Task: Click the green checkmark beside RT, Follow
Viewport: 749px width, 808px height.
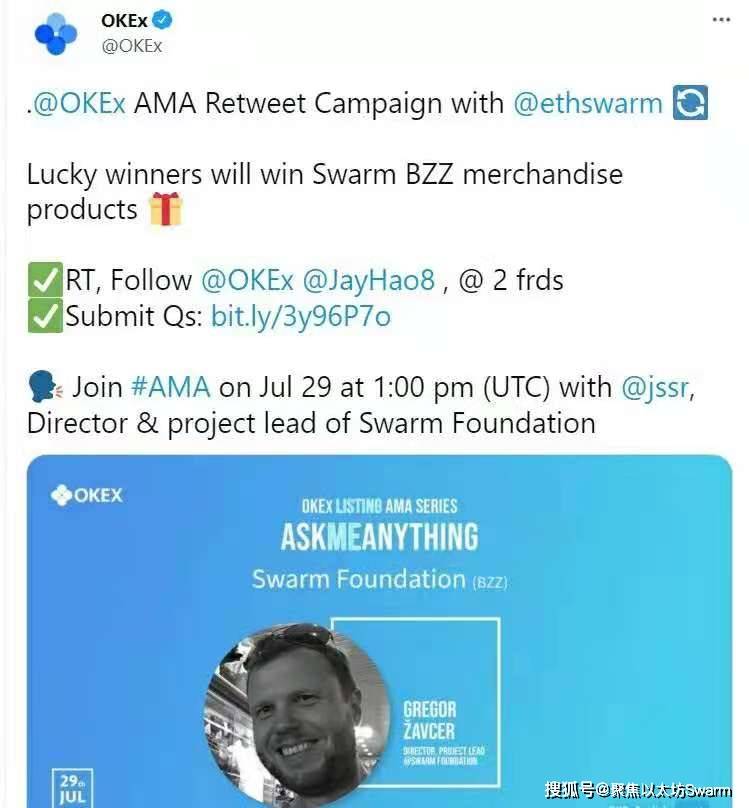Action: (x=45, y=279)
